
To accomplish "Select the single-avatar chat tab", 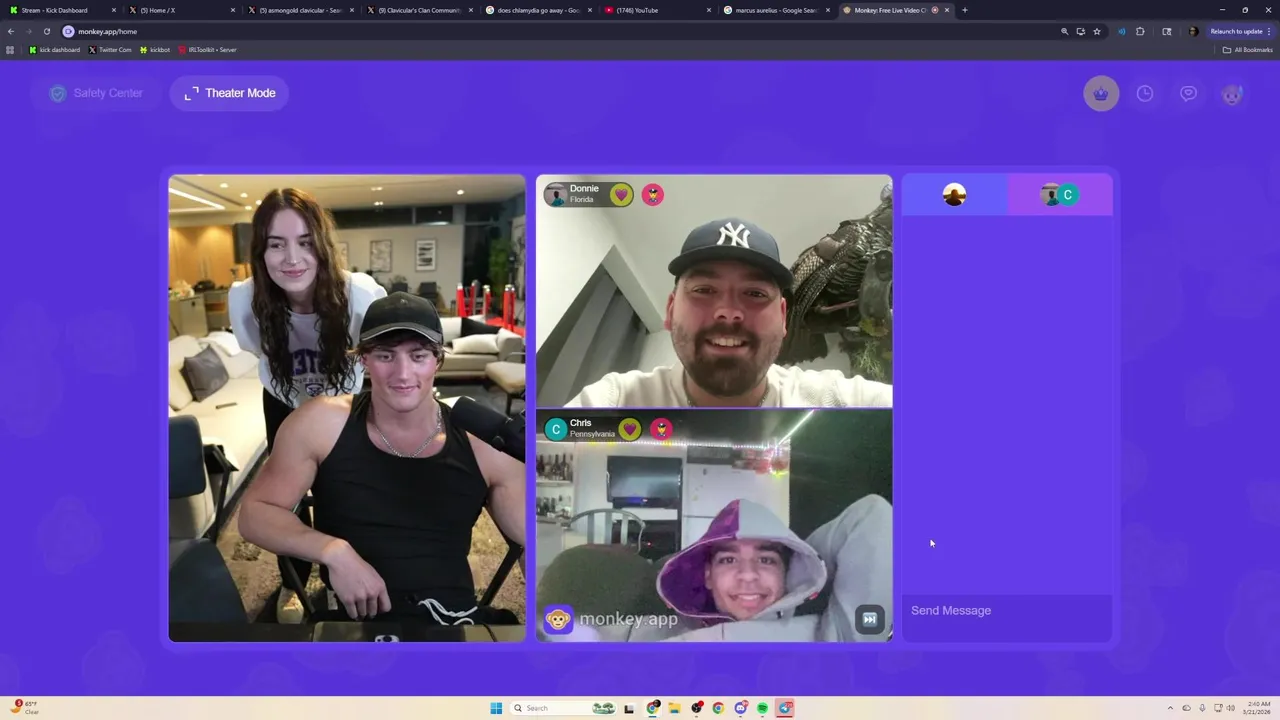I will click(955, 195).
